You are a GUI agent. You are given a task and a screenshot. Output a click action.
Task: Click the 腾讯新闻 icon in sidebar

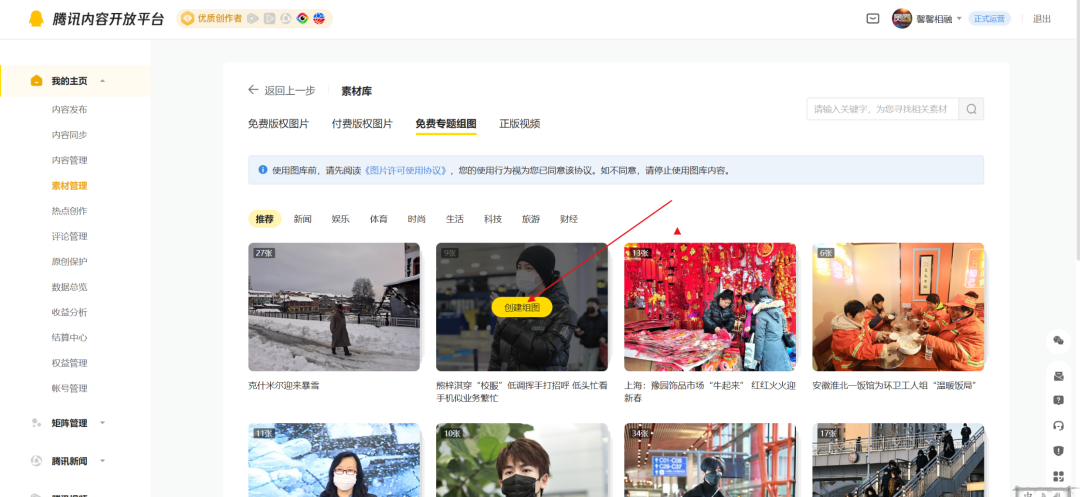(x=37, y=461)
